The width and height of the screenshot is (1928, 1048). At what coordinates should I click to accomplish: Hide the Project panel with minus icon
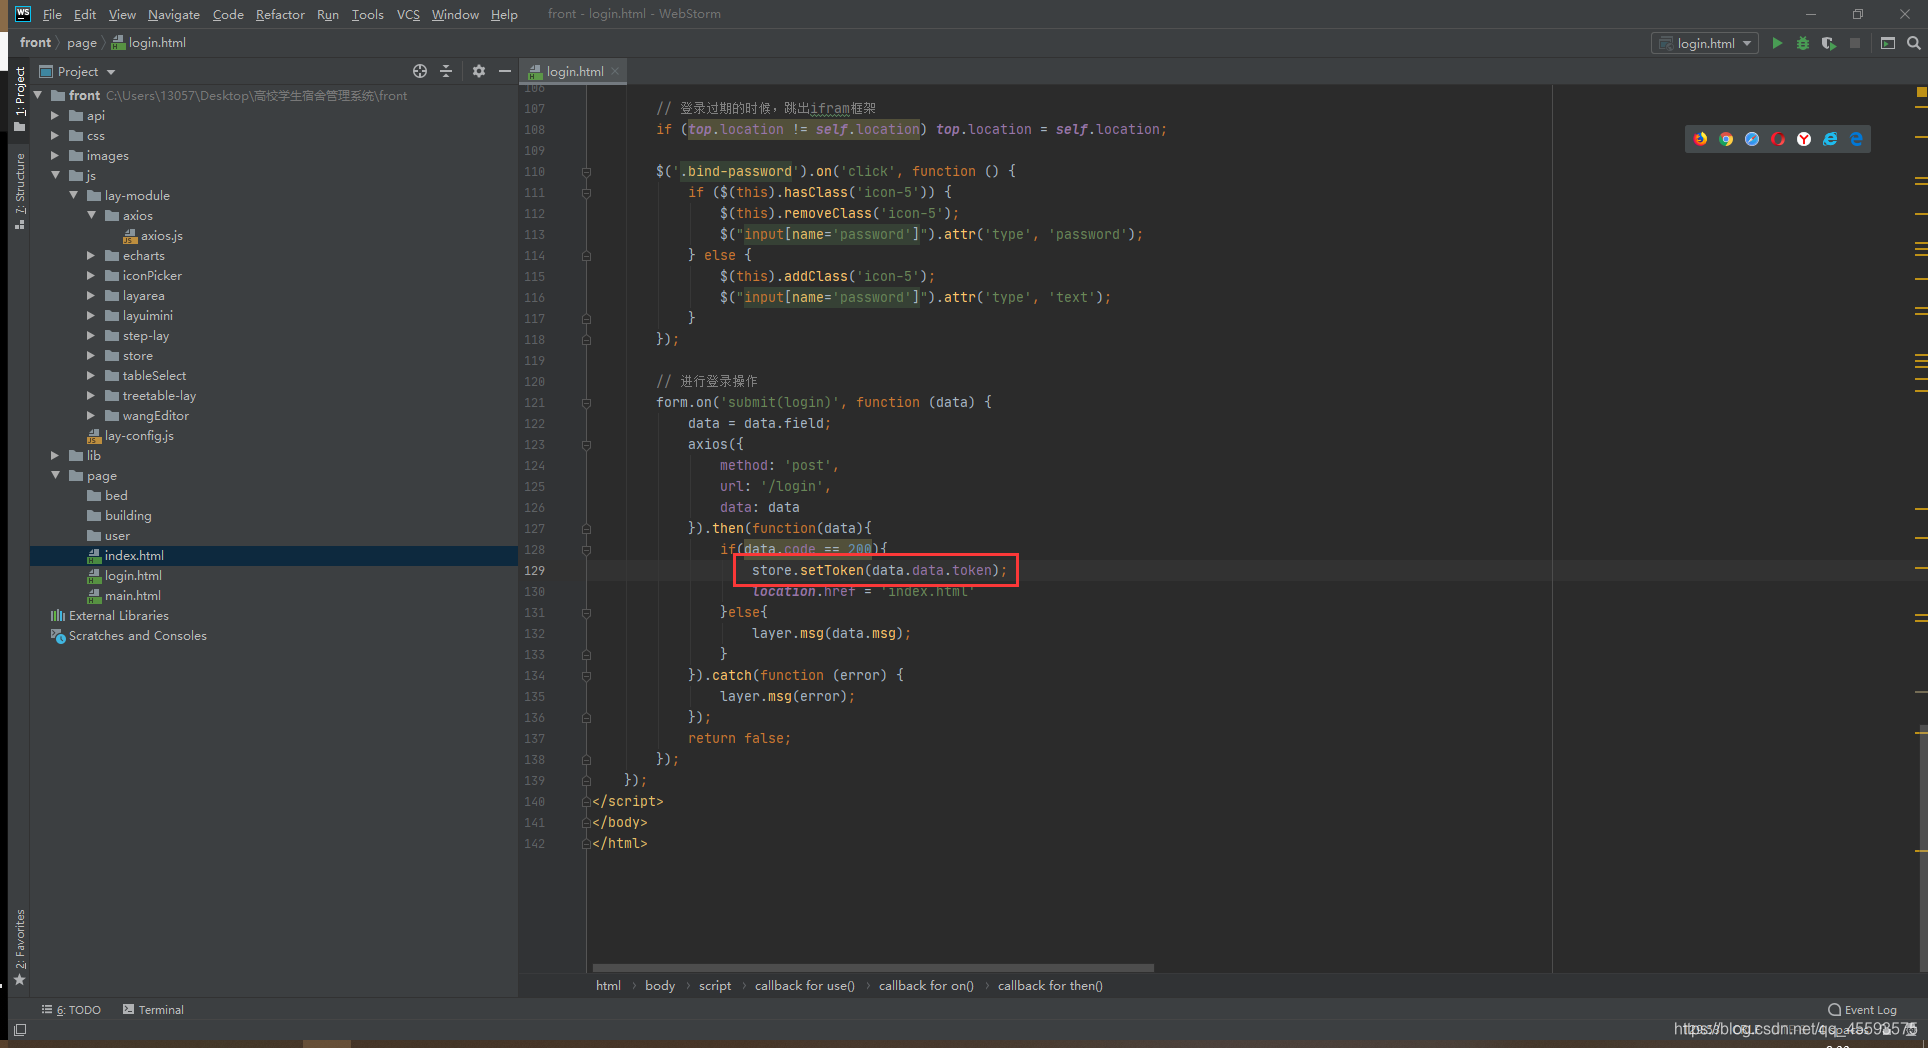(505, 71)
